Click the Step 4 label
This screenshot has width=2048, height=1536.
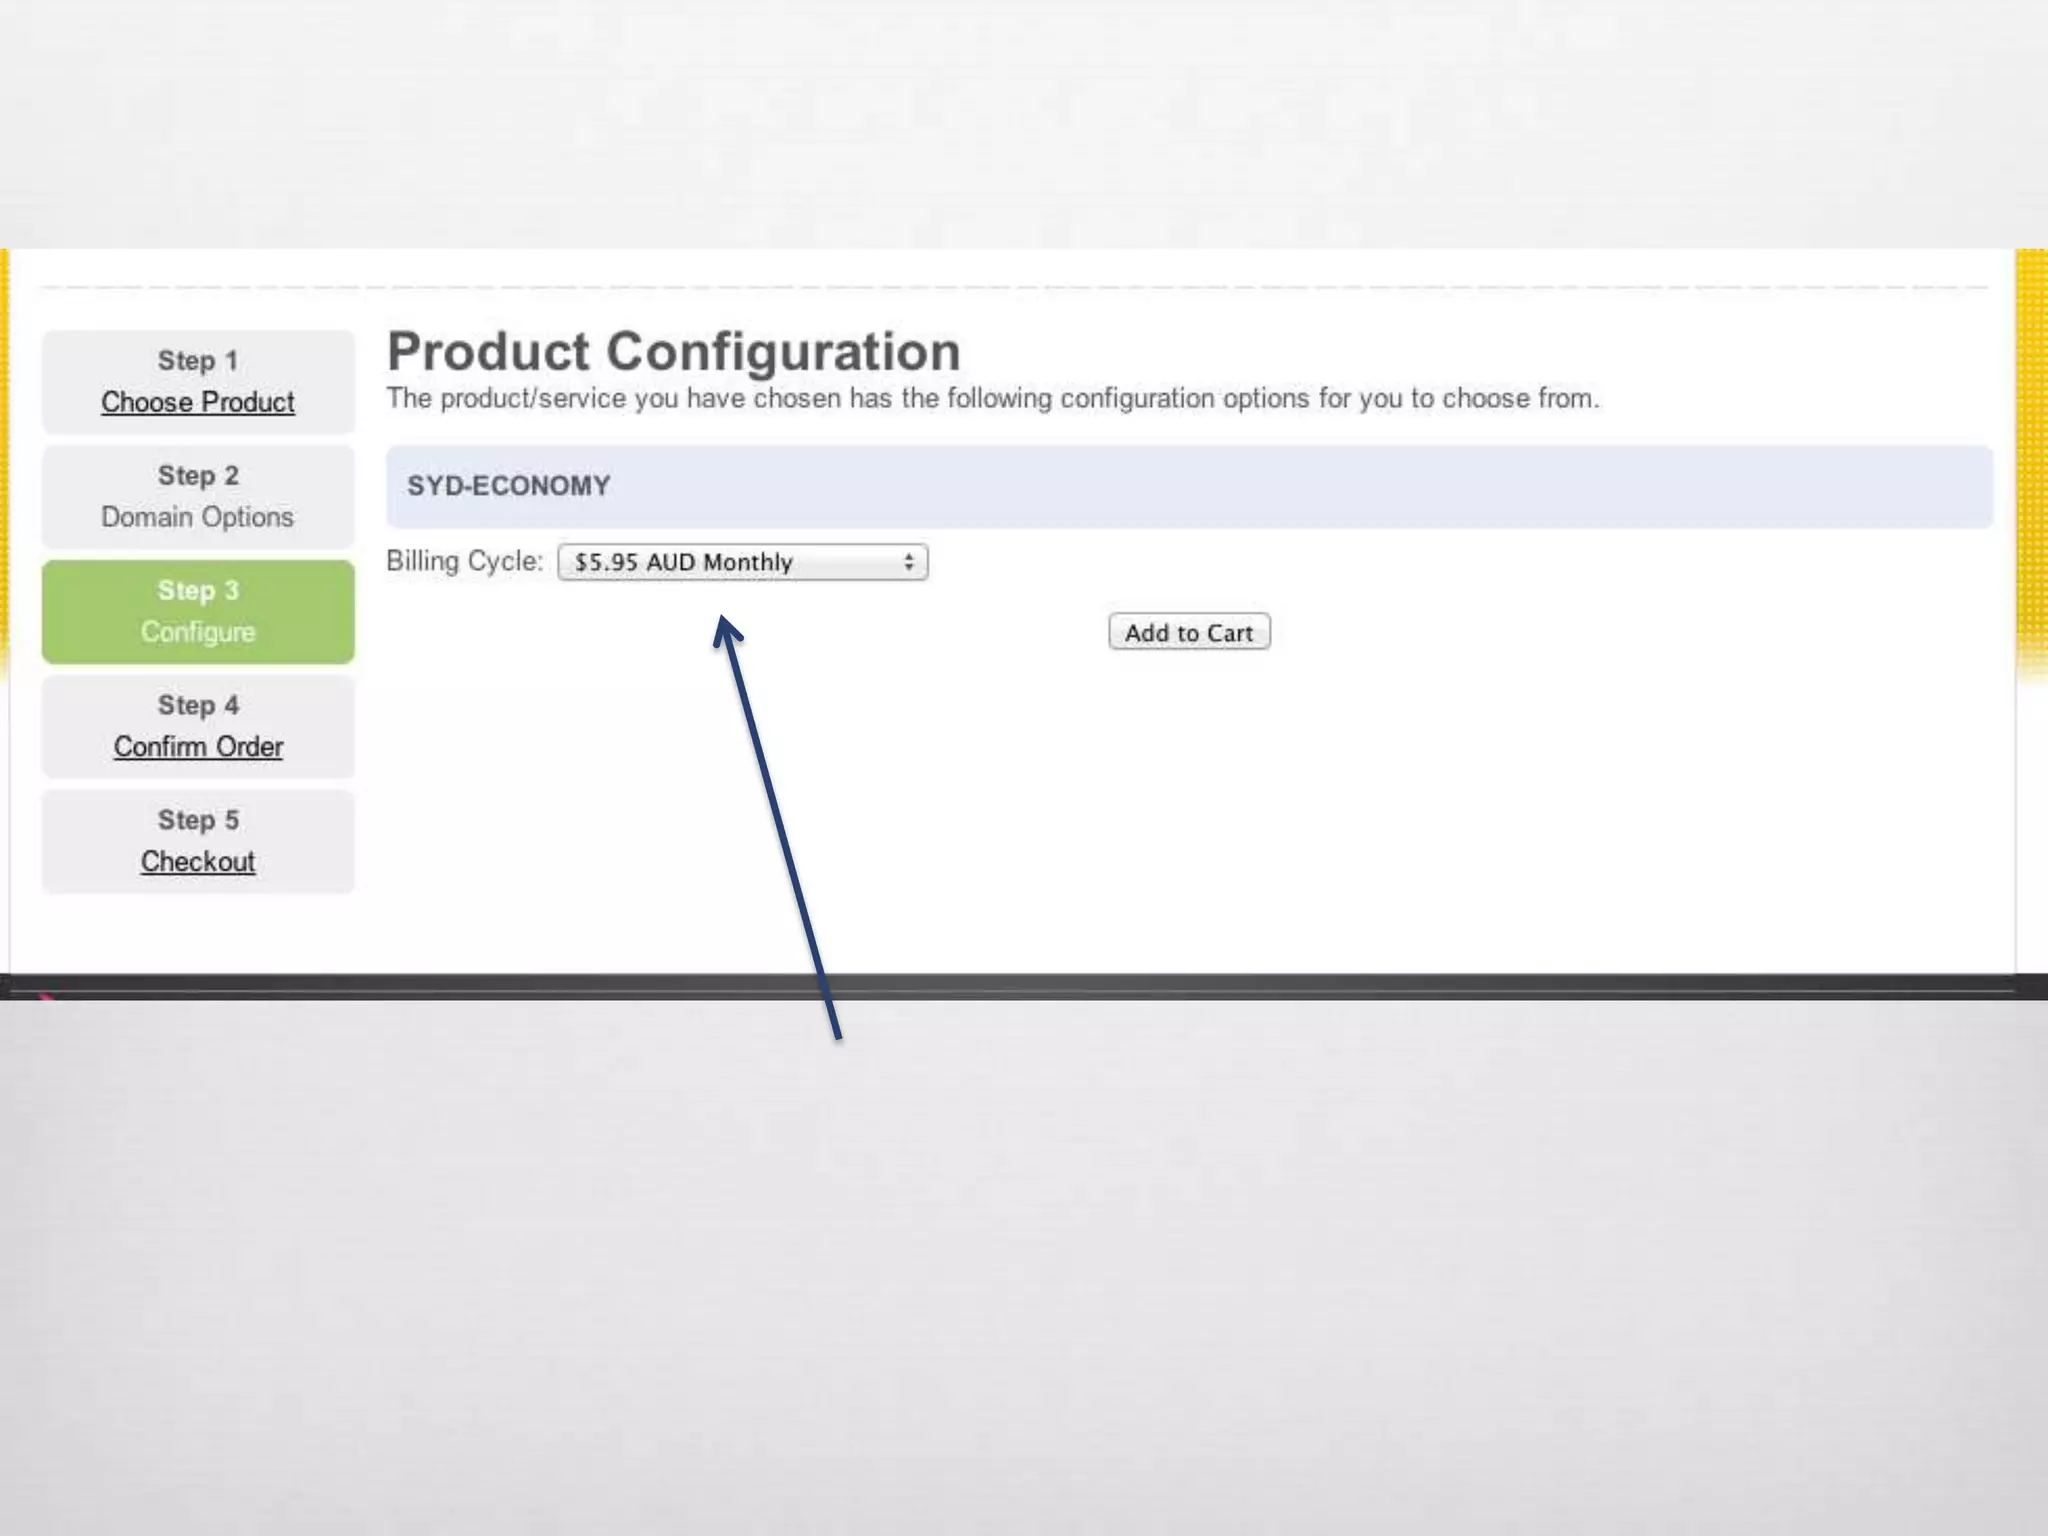coord(198,706)
